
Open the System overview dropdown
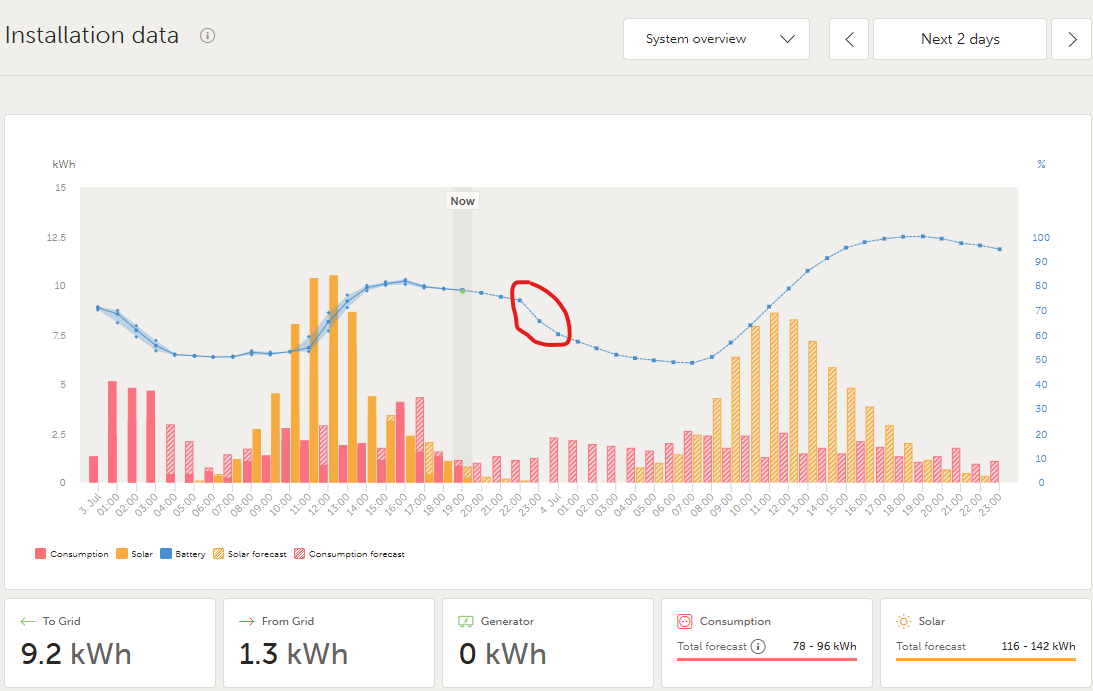716,39
